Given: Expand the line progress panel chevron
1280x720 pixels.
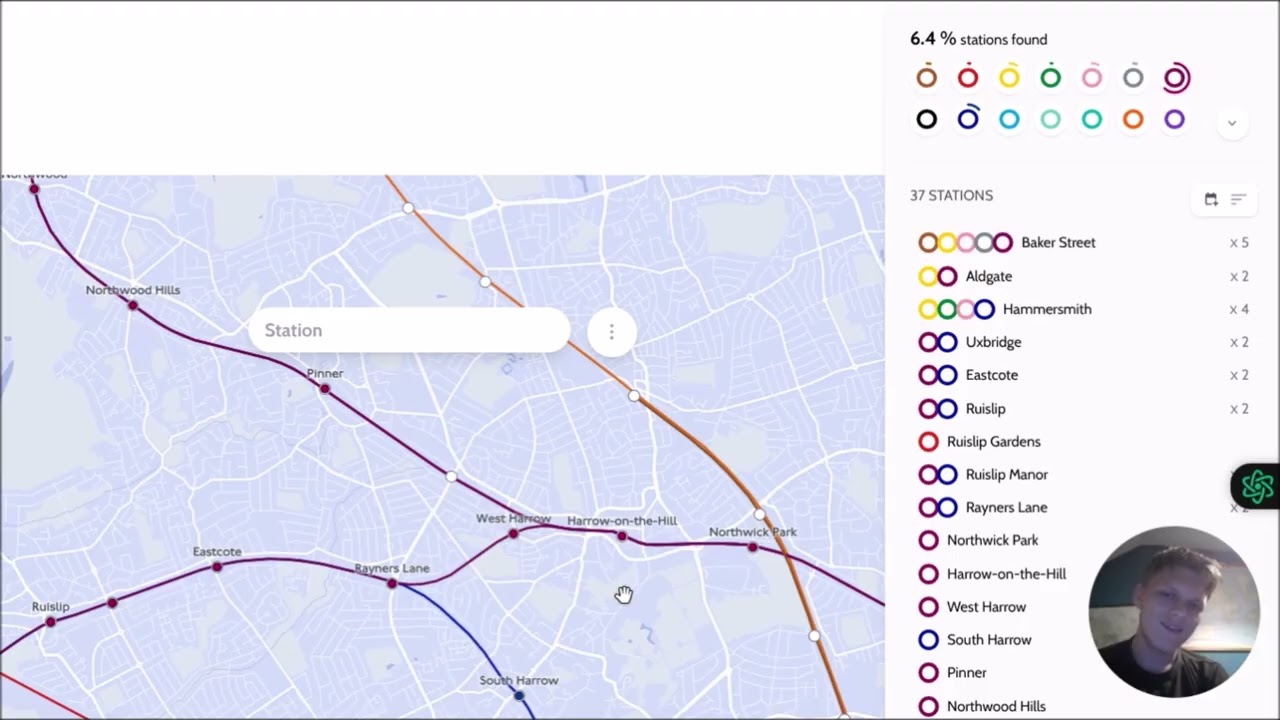Looking at the screenshot, I should (1232, 123).
